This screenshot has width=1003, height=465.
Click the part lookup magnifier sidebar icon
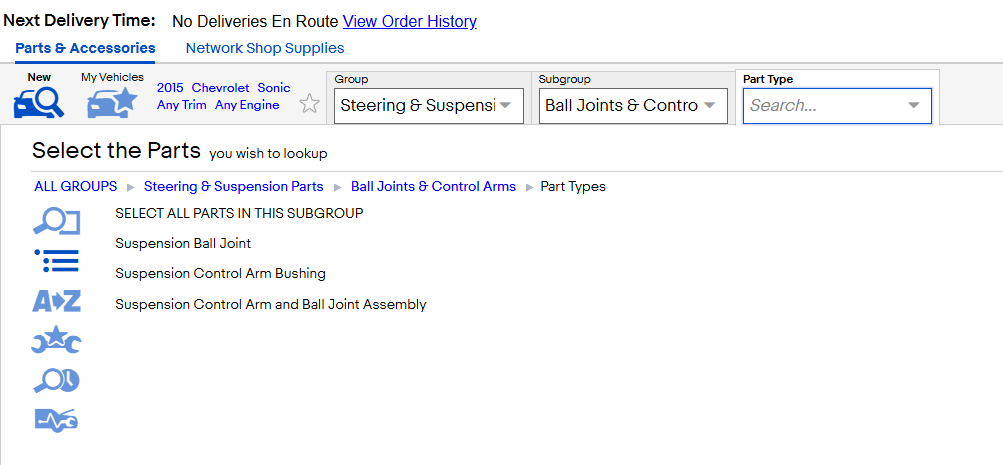56,221
